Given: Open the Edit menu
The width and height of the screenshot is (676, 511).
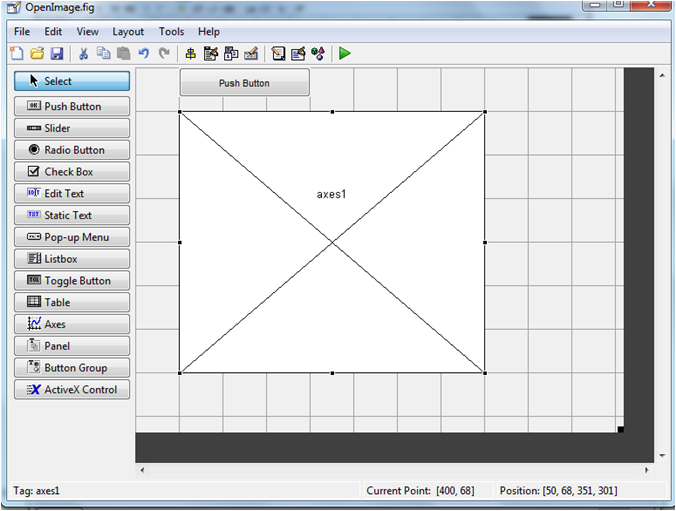Looking at the screenshot, I should (53, 31).
